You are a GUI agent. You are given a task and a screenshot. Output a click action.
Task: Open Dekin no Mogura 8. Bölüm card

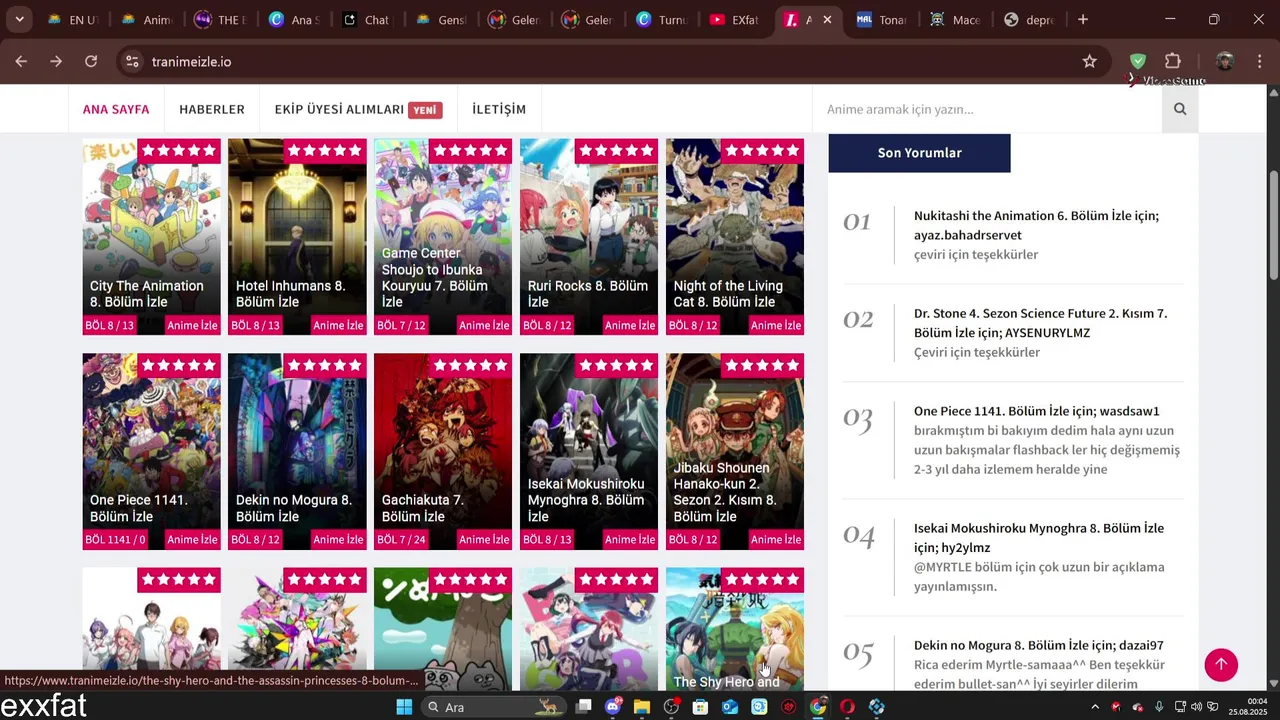point(298,451)
